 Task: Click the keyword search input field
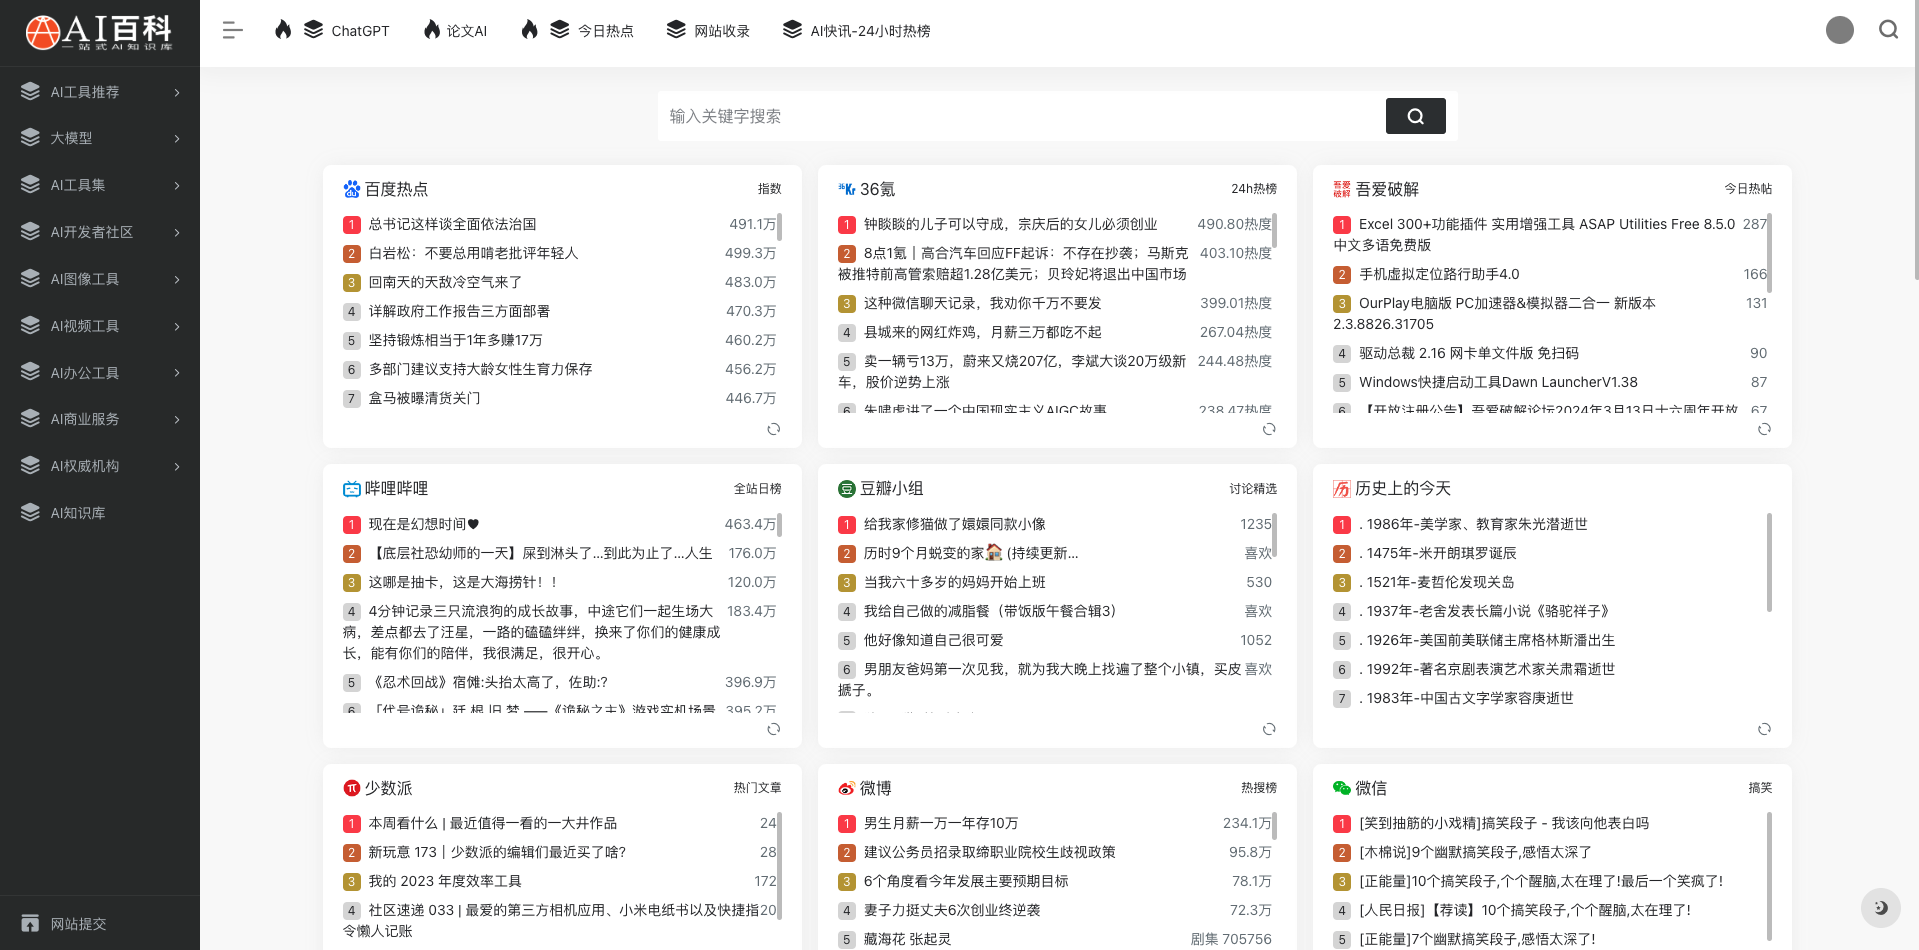pos(1021,116)
